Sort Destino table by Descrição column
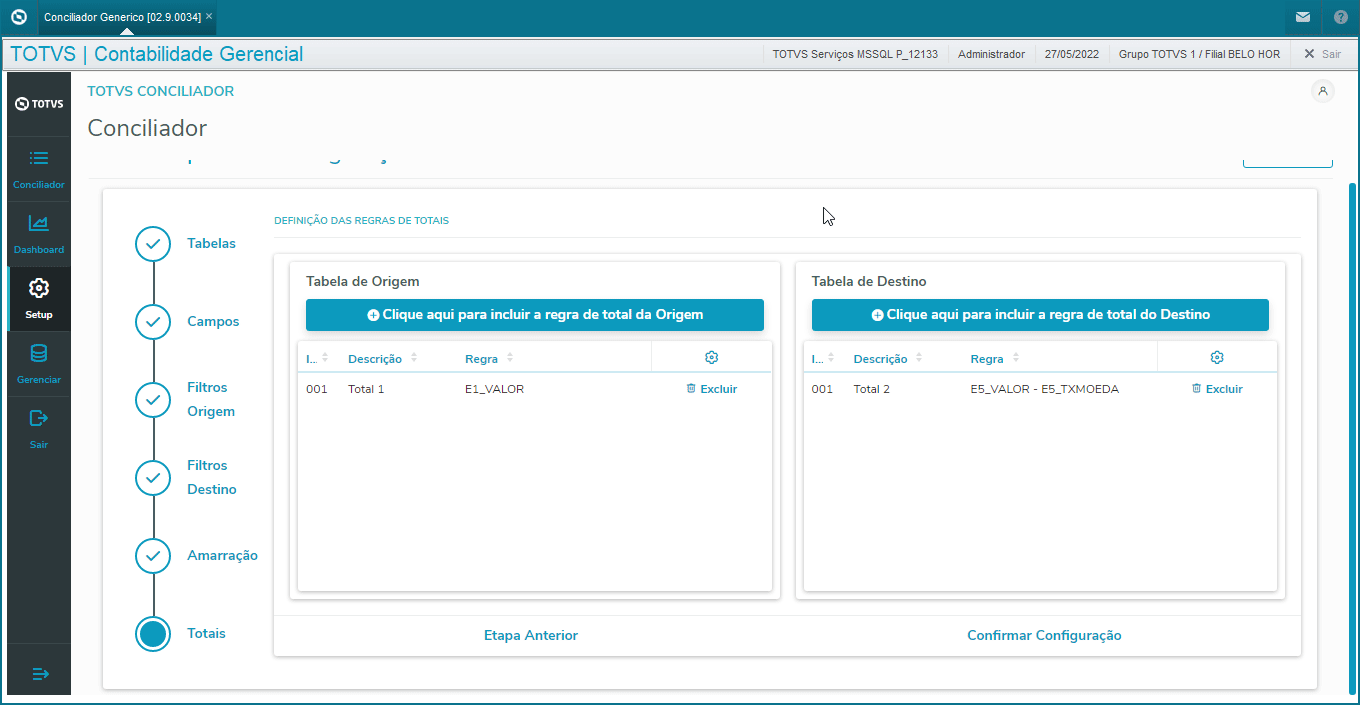Image resolution: width=1360 pixels, height=705 pixels. pos(919,358)
